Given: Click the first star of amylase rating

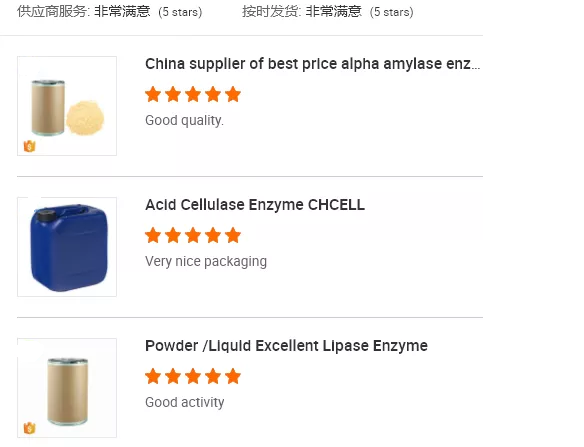Looking at the screenshot, I should (x=153, y=94).
